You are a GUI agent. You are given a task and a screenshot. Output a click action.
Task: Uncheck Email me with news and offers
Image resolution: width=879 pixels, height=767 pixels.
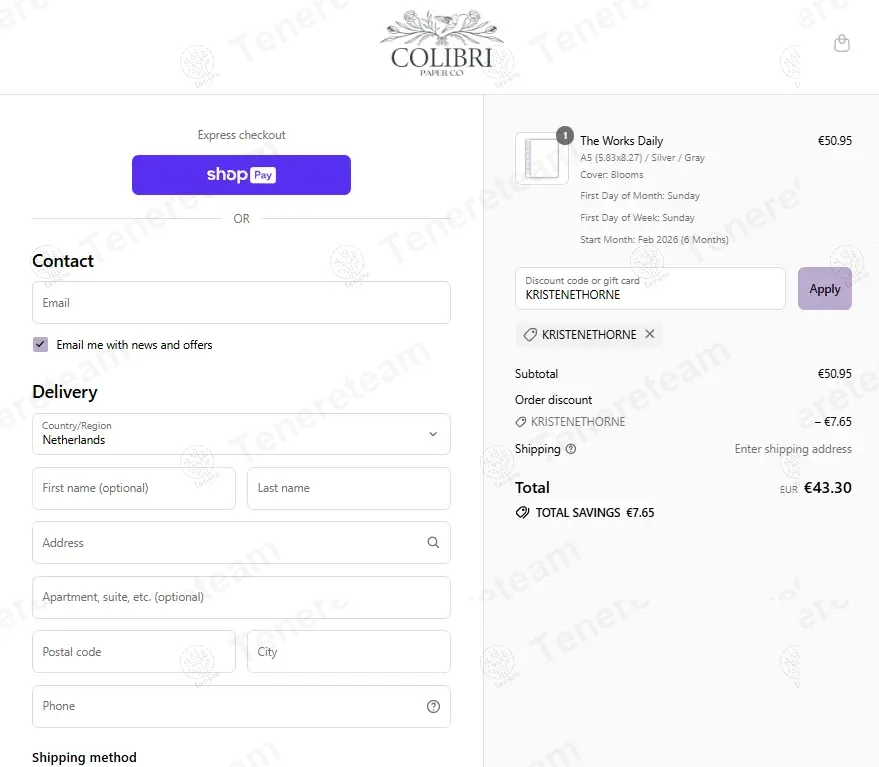41,345
